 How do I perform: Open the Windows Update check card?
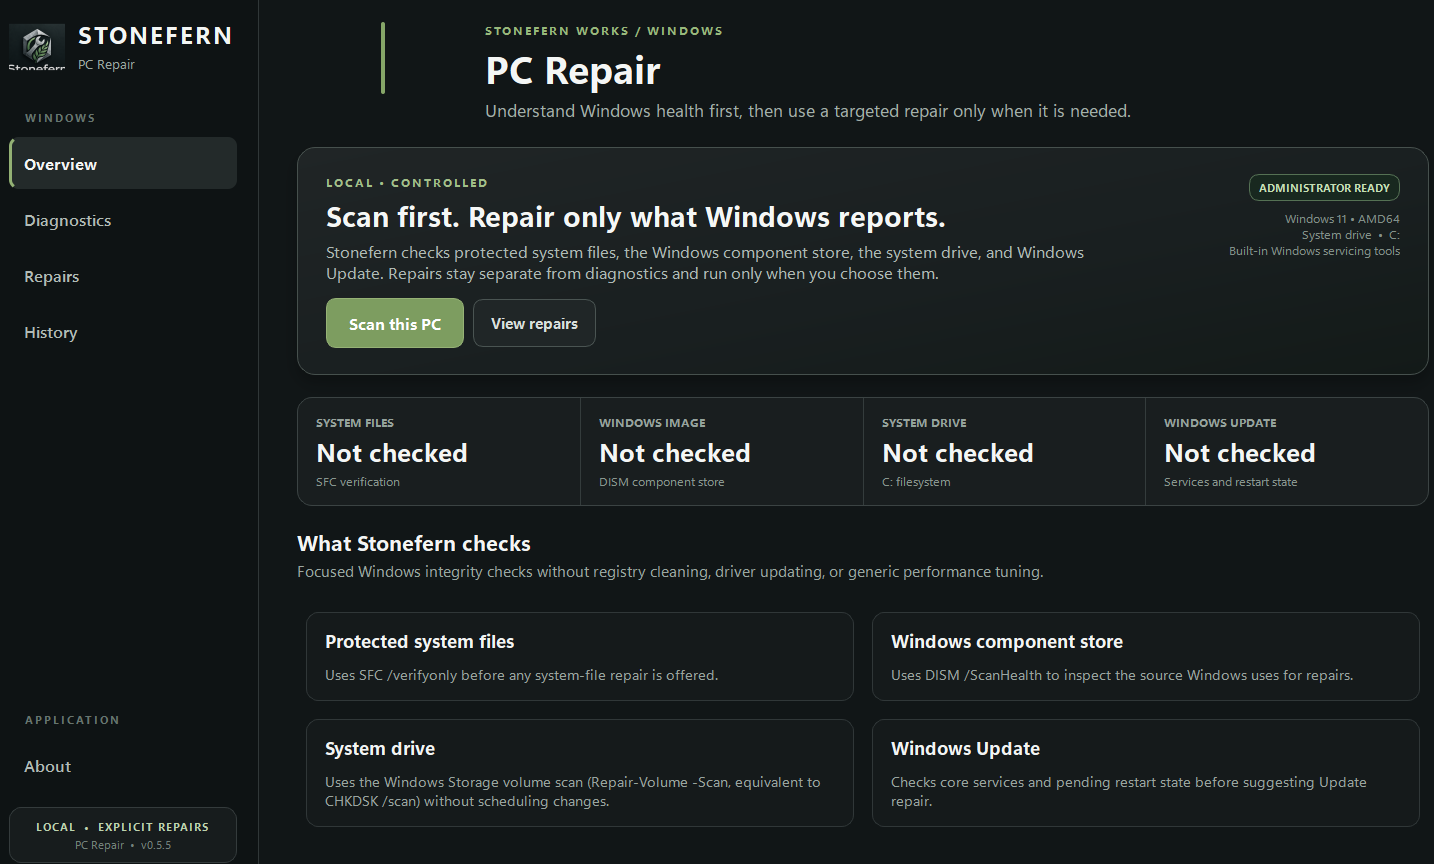click(x=1146, y=773)
